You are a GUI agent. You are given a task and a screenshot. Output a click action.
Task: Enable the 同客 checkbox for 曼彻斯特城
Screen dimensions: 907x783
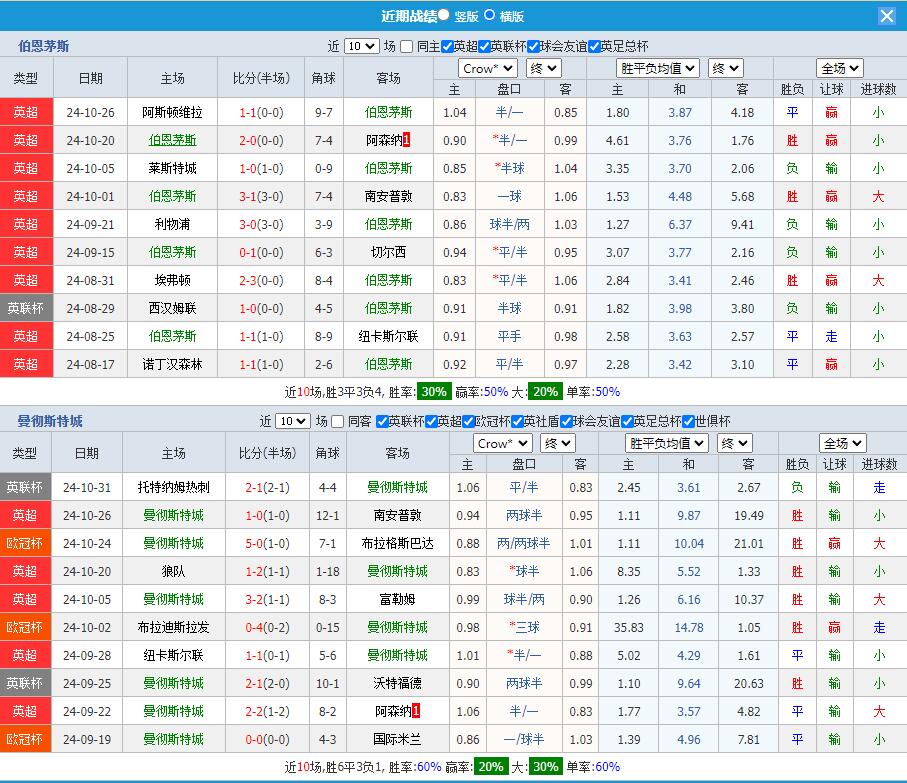click(x=337, y=421)
